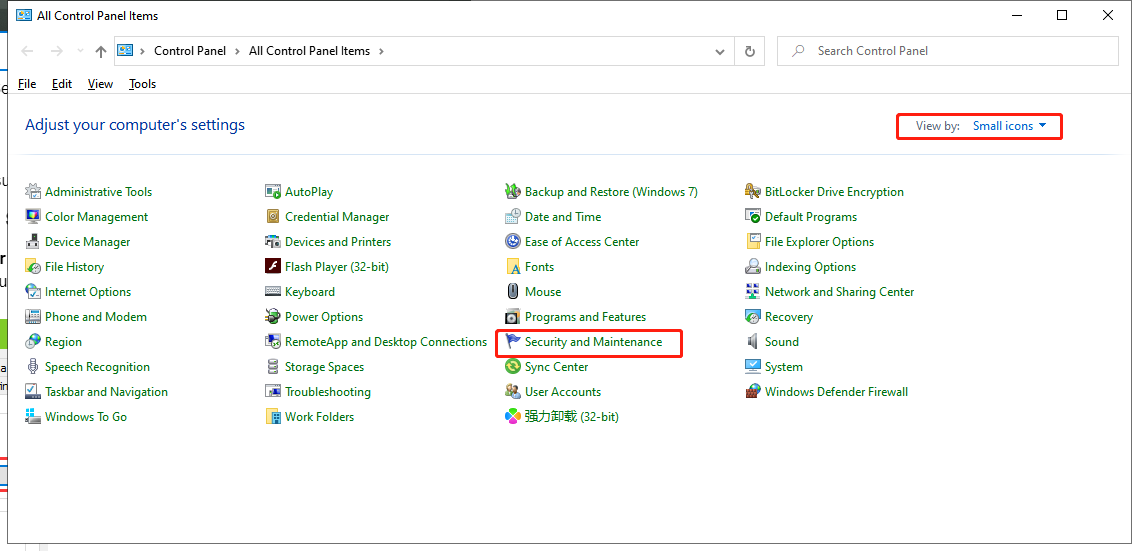Open the View menu
This screenshot has width=1139, height=551.
point(100,83)
